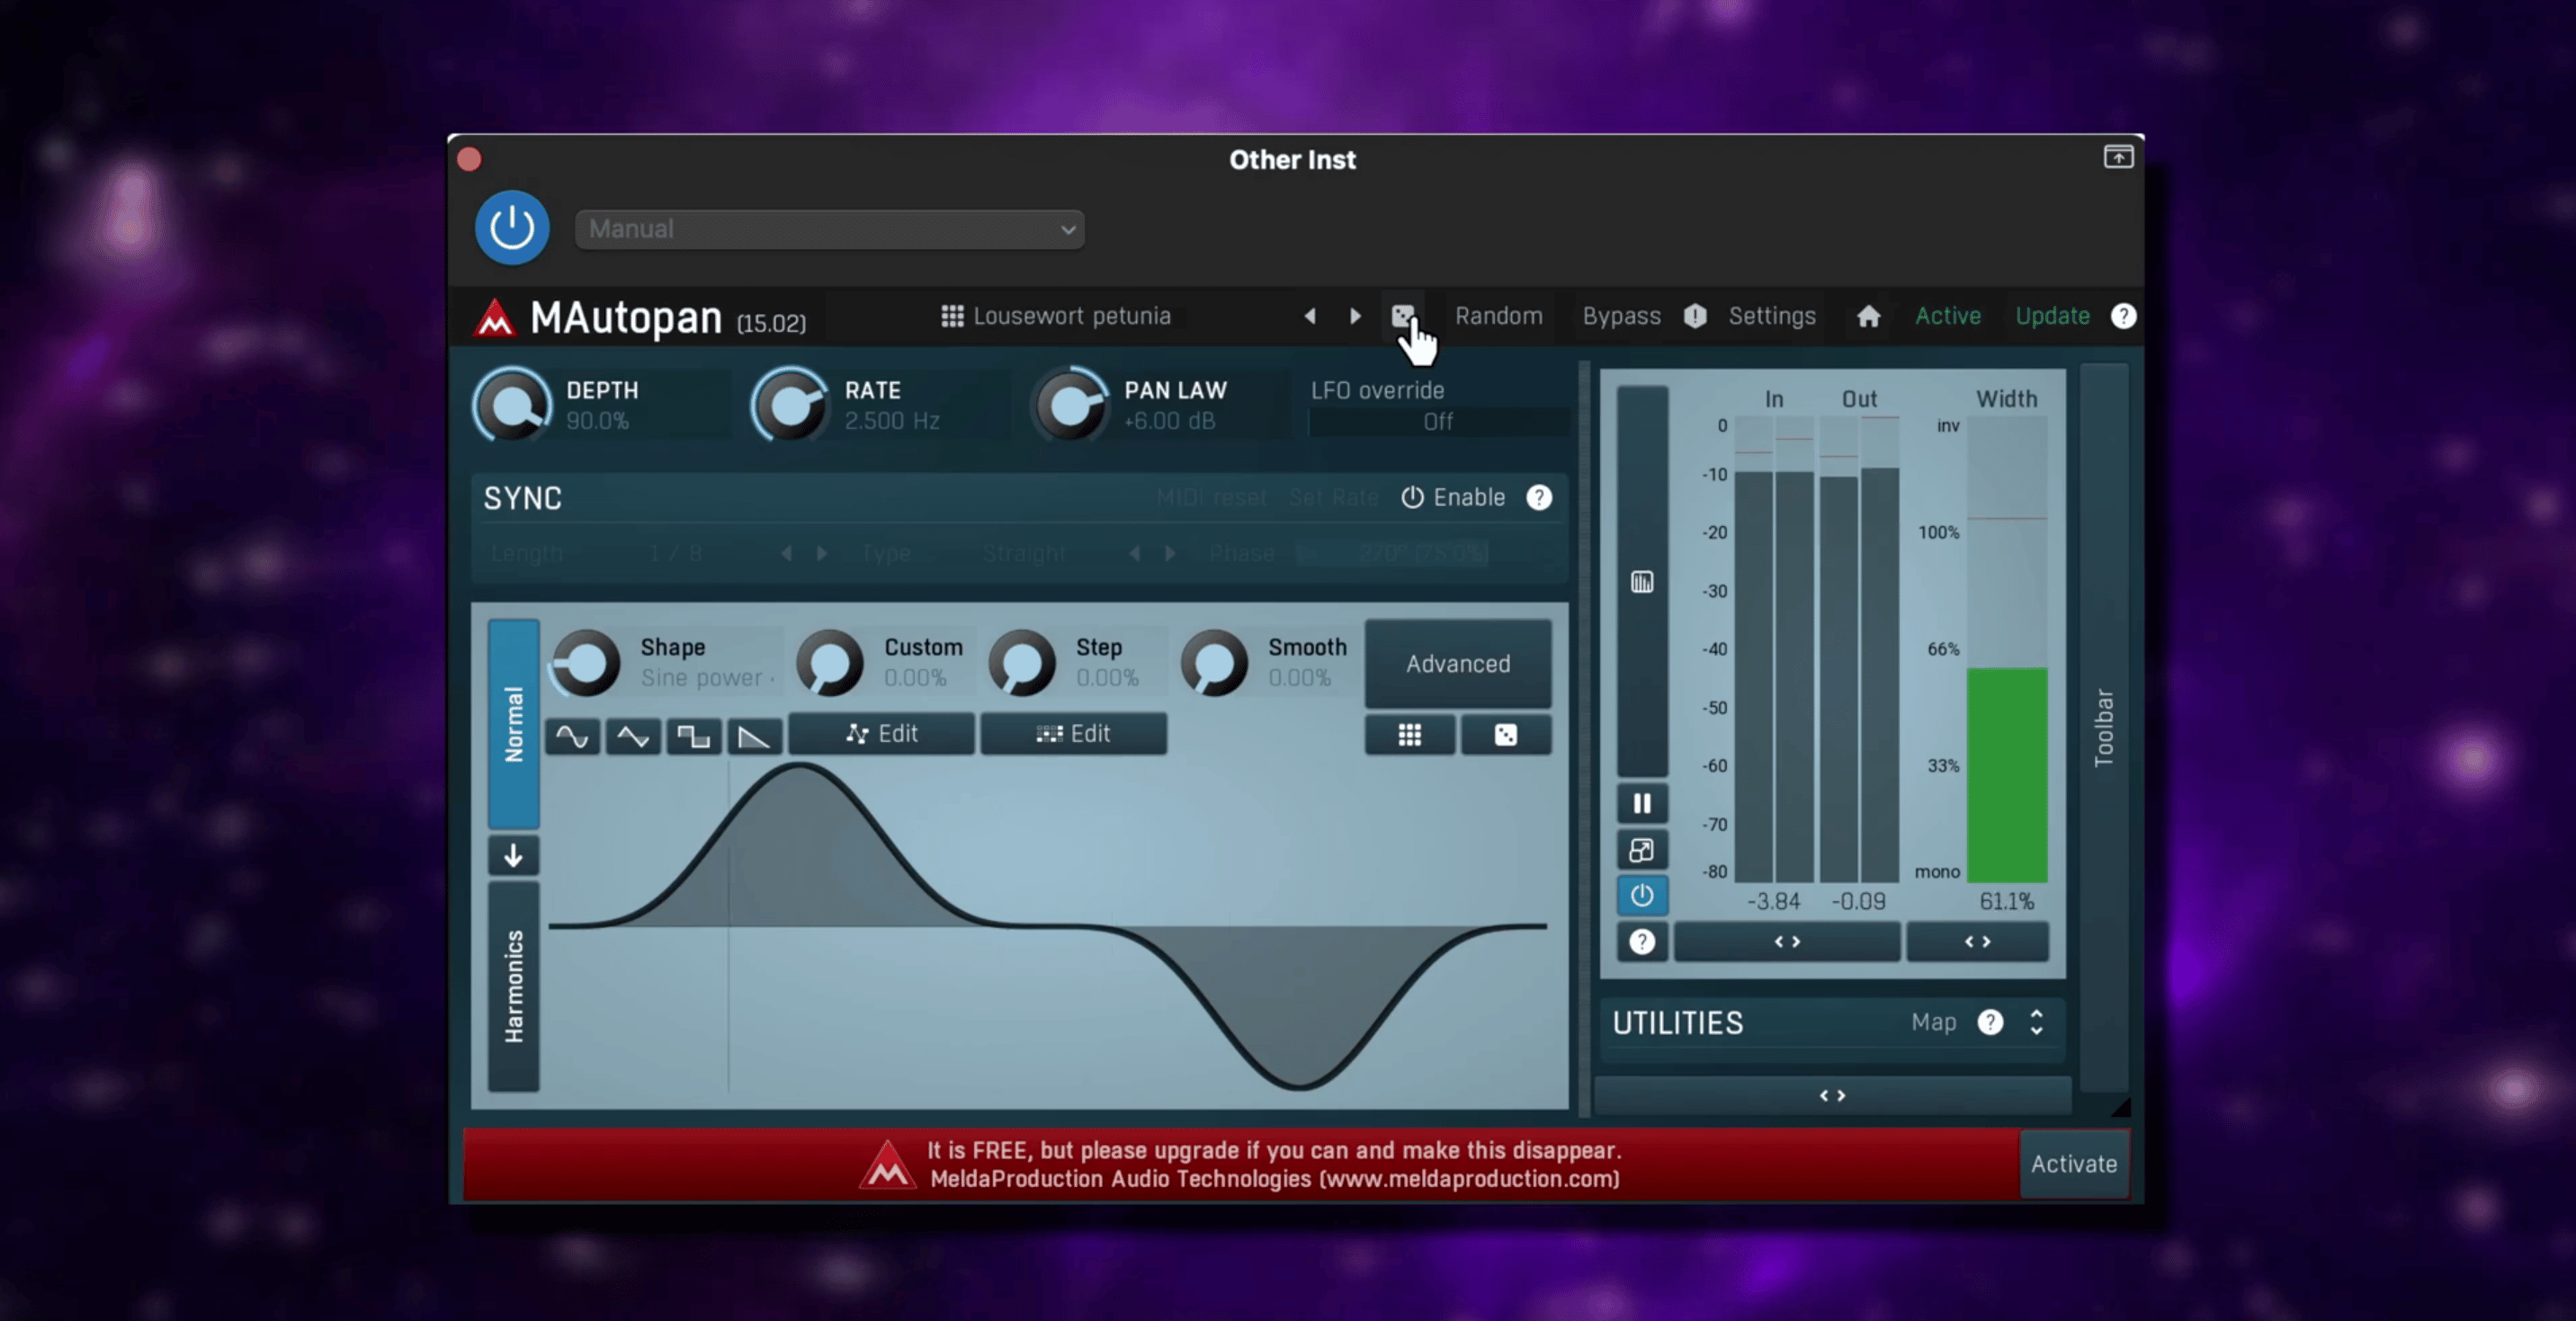Turn the Shape knob
2576x1321 pixels.
tap(586, 662)
